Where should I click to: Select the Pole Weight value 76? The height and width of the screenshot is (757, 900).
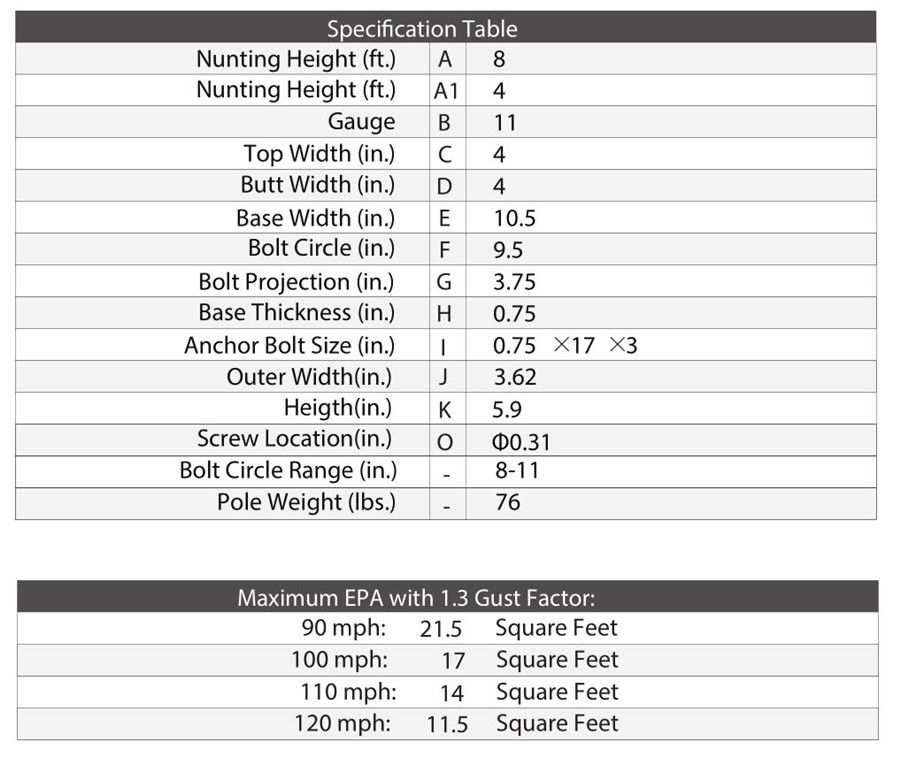point(507,502)
